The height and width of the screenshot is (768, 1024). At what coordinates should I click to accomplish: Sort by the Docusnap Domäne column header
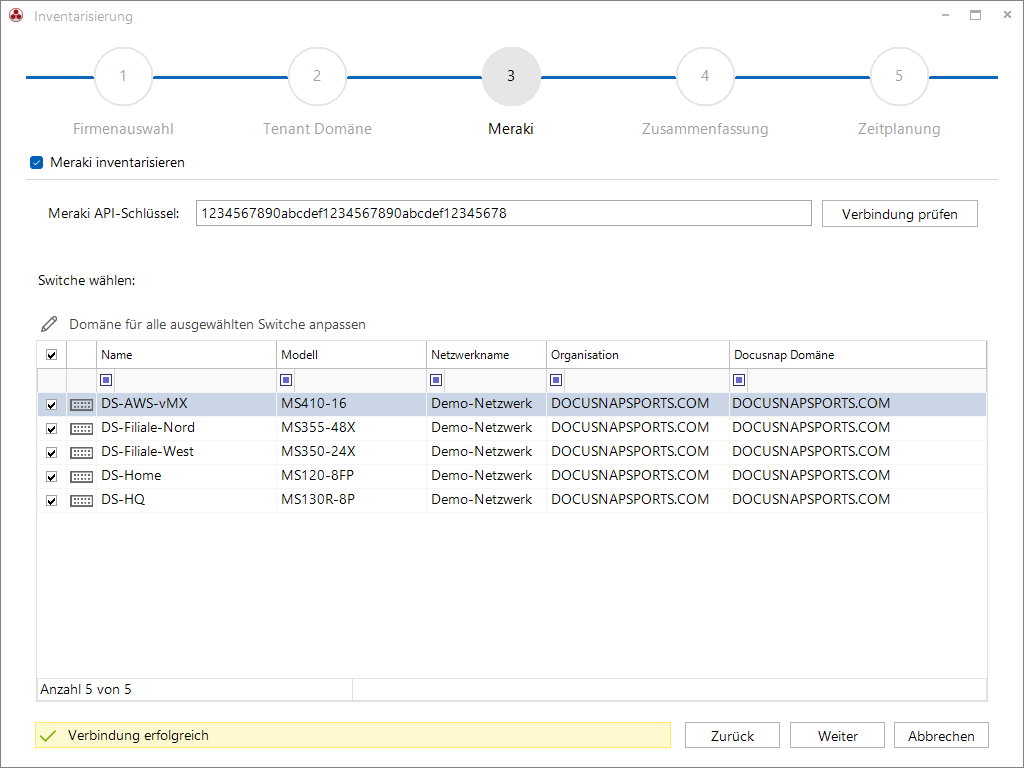click(x=857, y=355)
